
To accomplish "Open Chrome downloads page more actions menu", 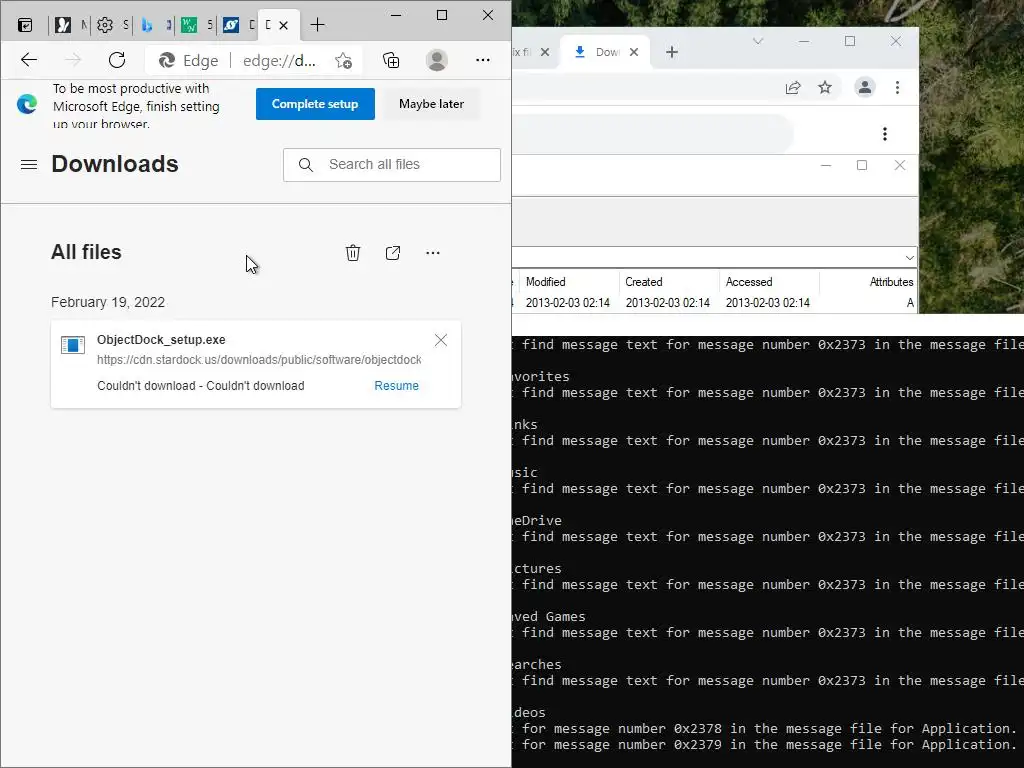I will click(x=885, y=134).
